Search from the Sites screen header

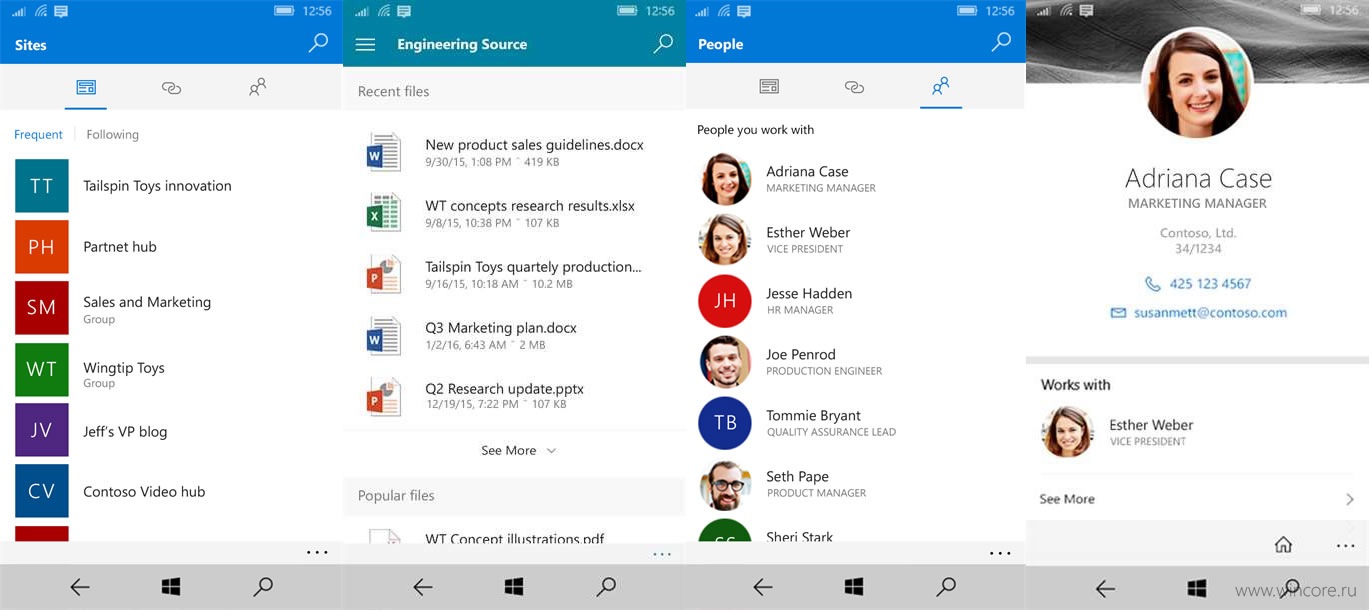[x=318, y=43]
